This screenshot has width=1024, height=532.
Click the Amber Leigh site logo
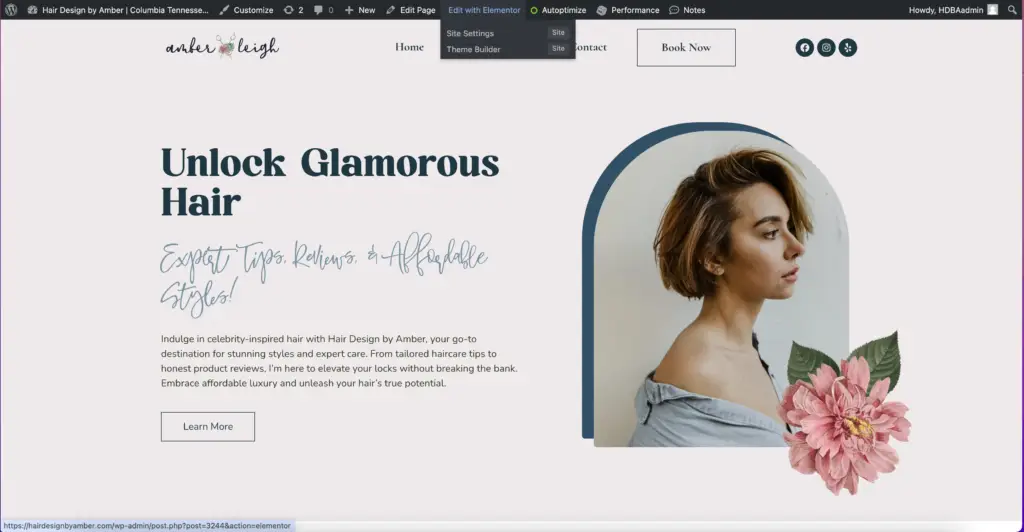click(222, 47)
